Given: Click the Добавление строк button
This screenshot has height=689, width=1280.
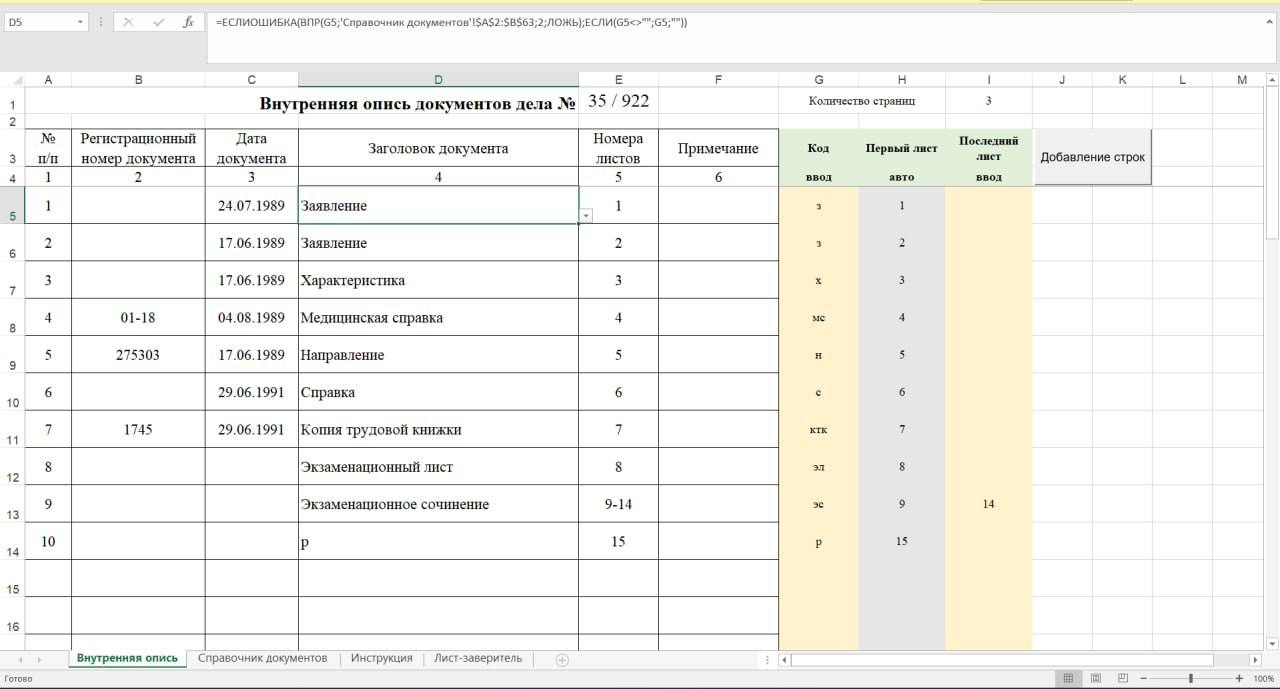Looking at the screenshot, I should click(1093, 157).
